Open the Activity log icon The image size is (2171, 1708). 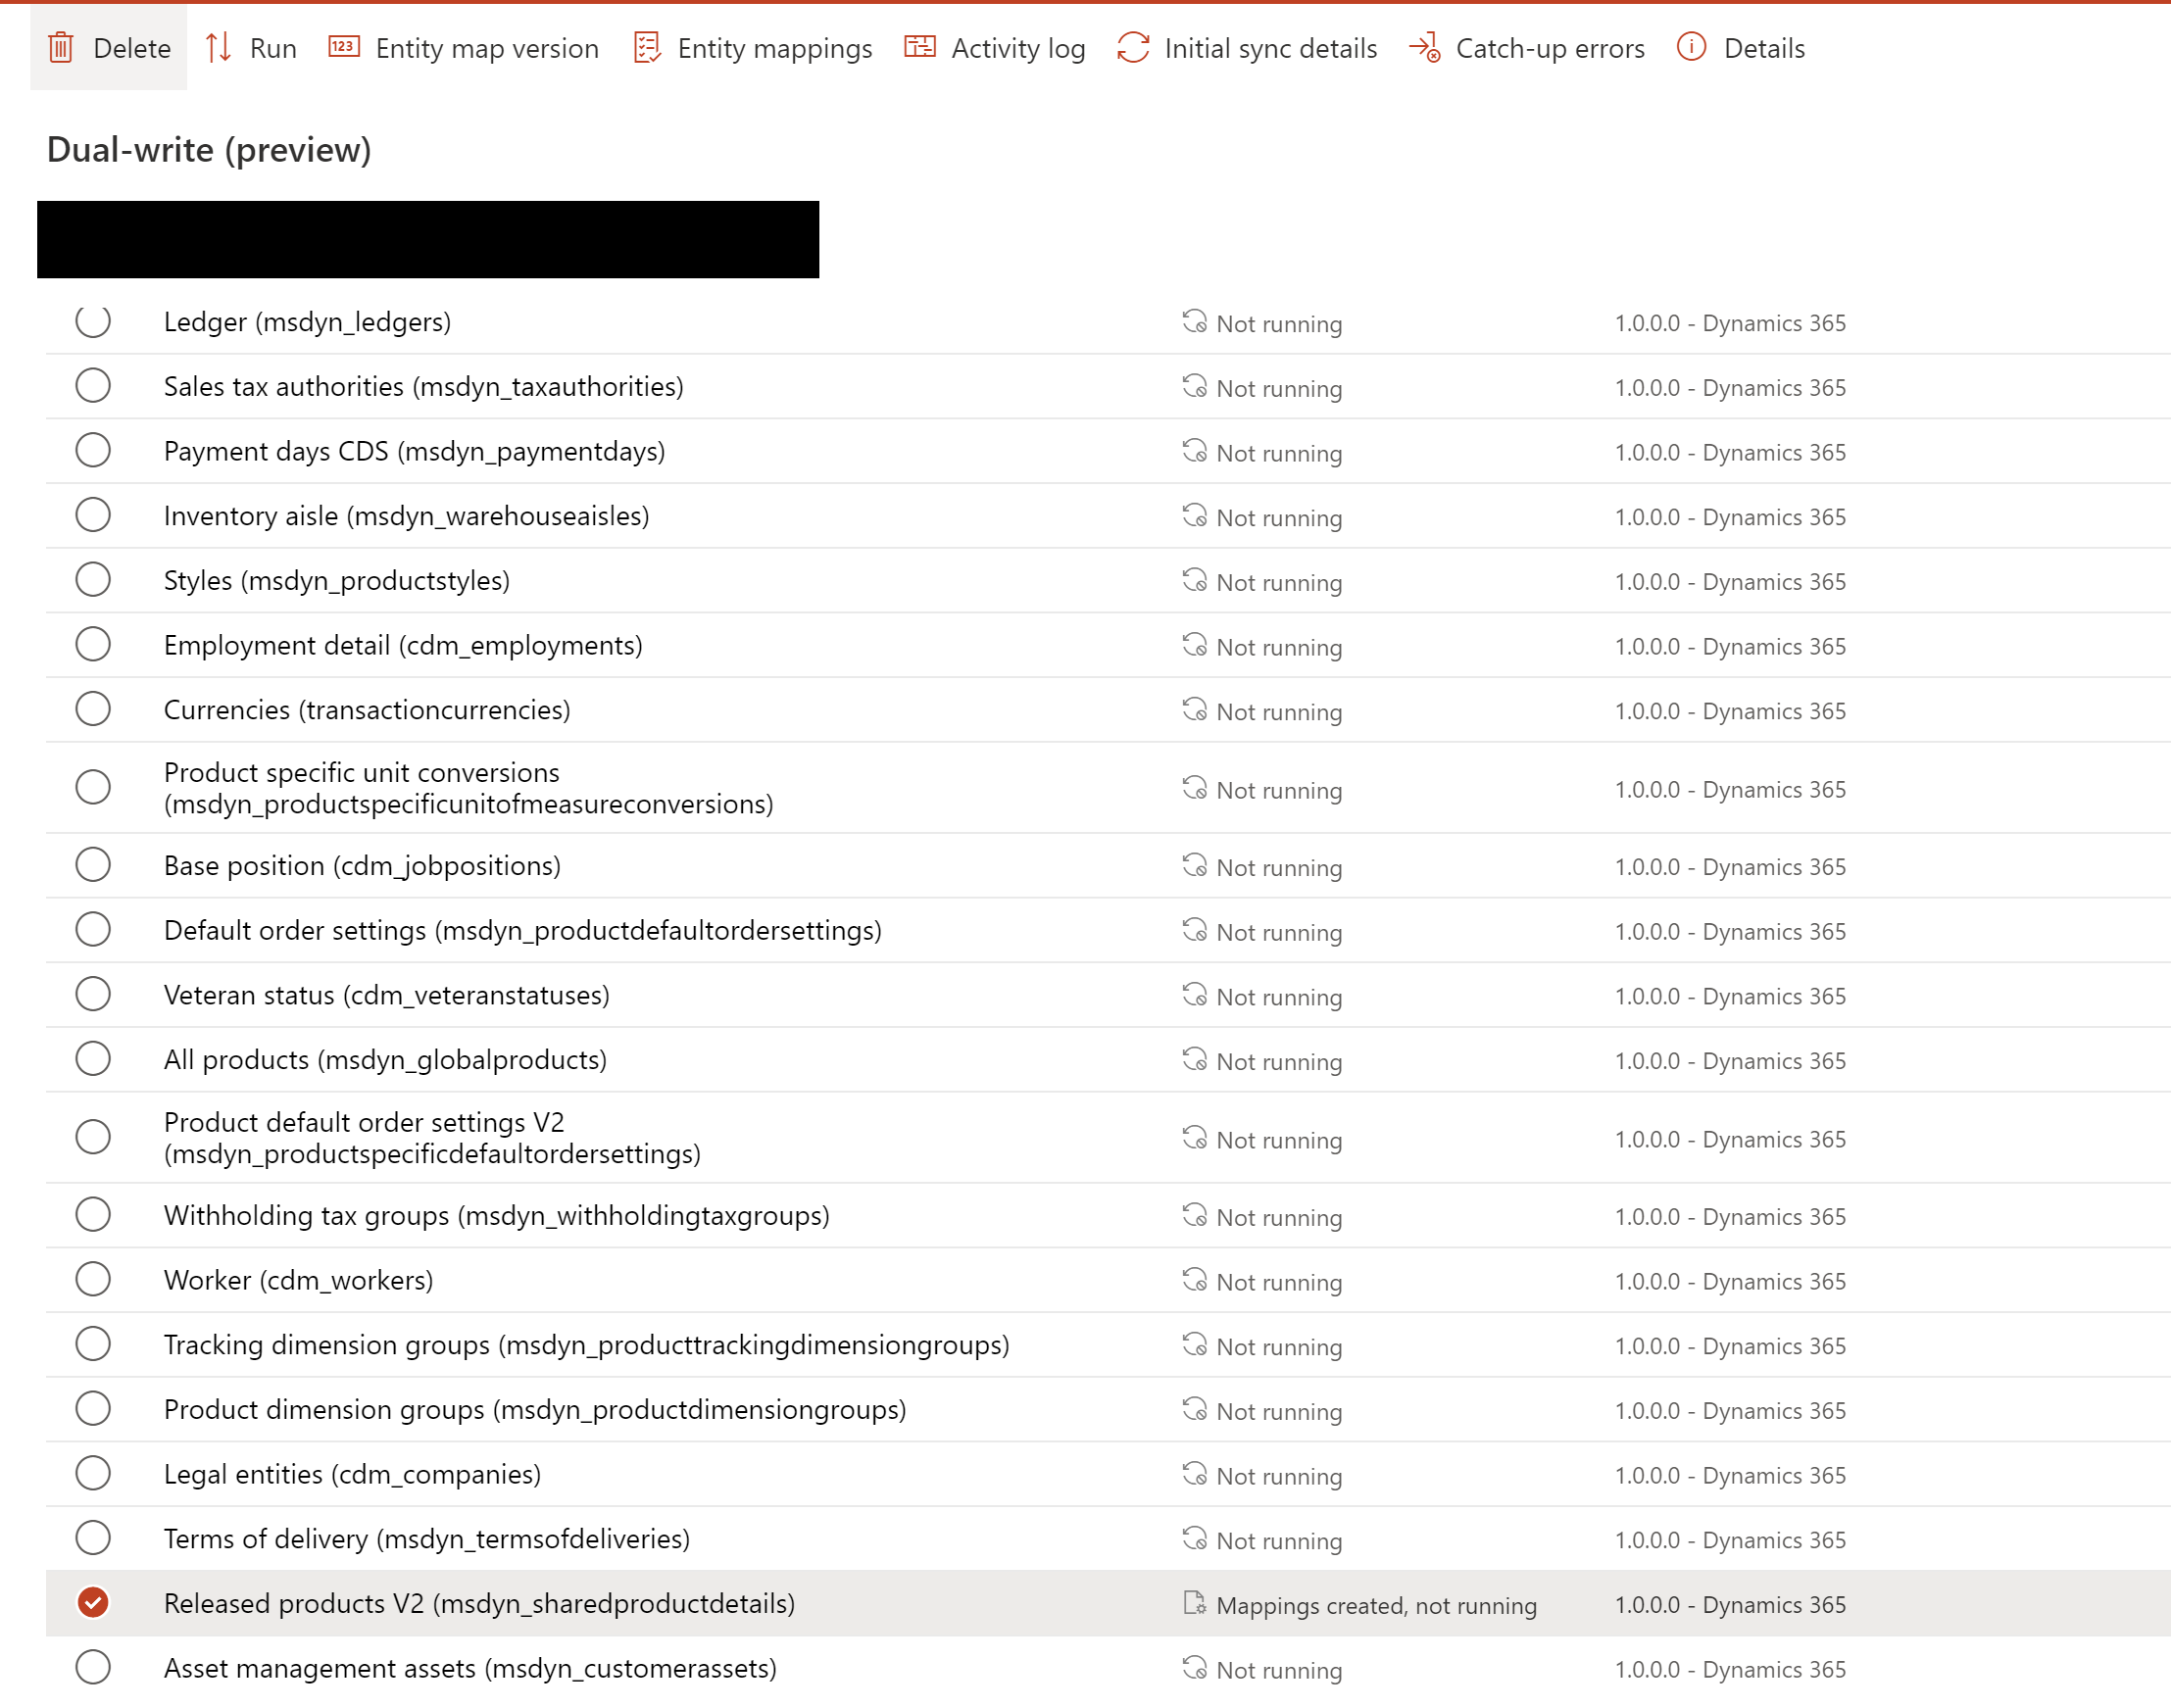tap(919, 47)
